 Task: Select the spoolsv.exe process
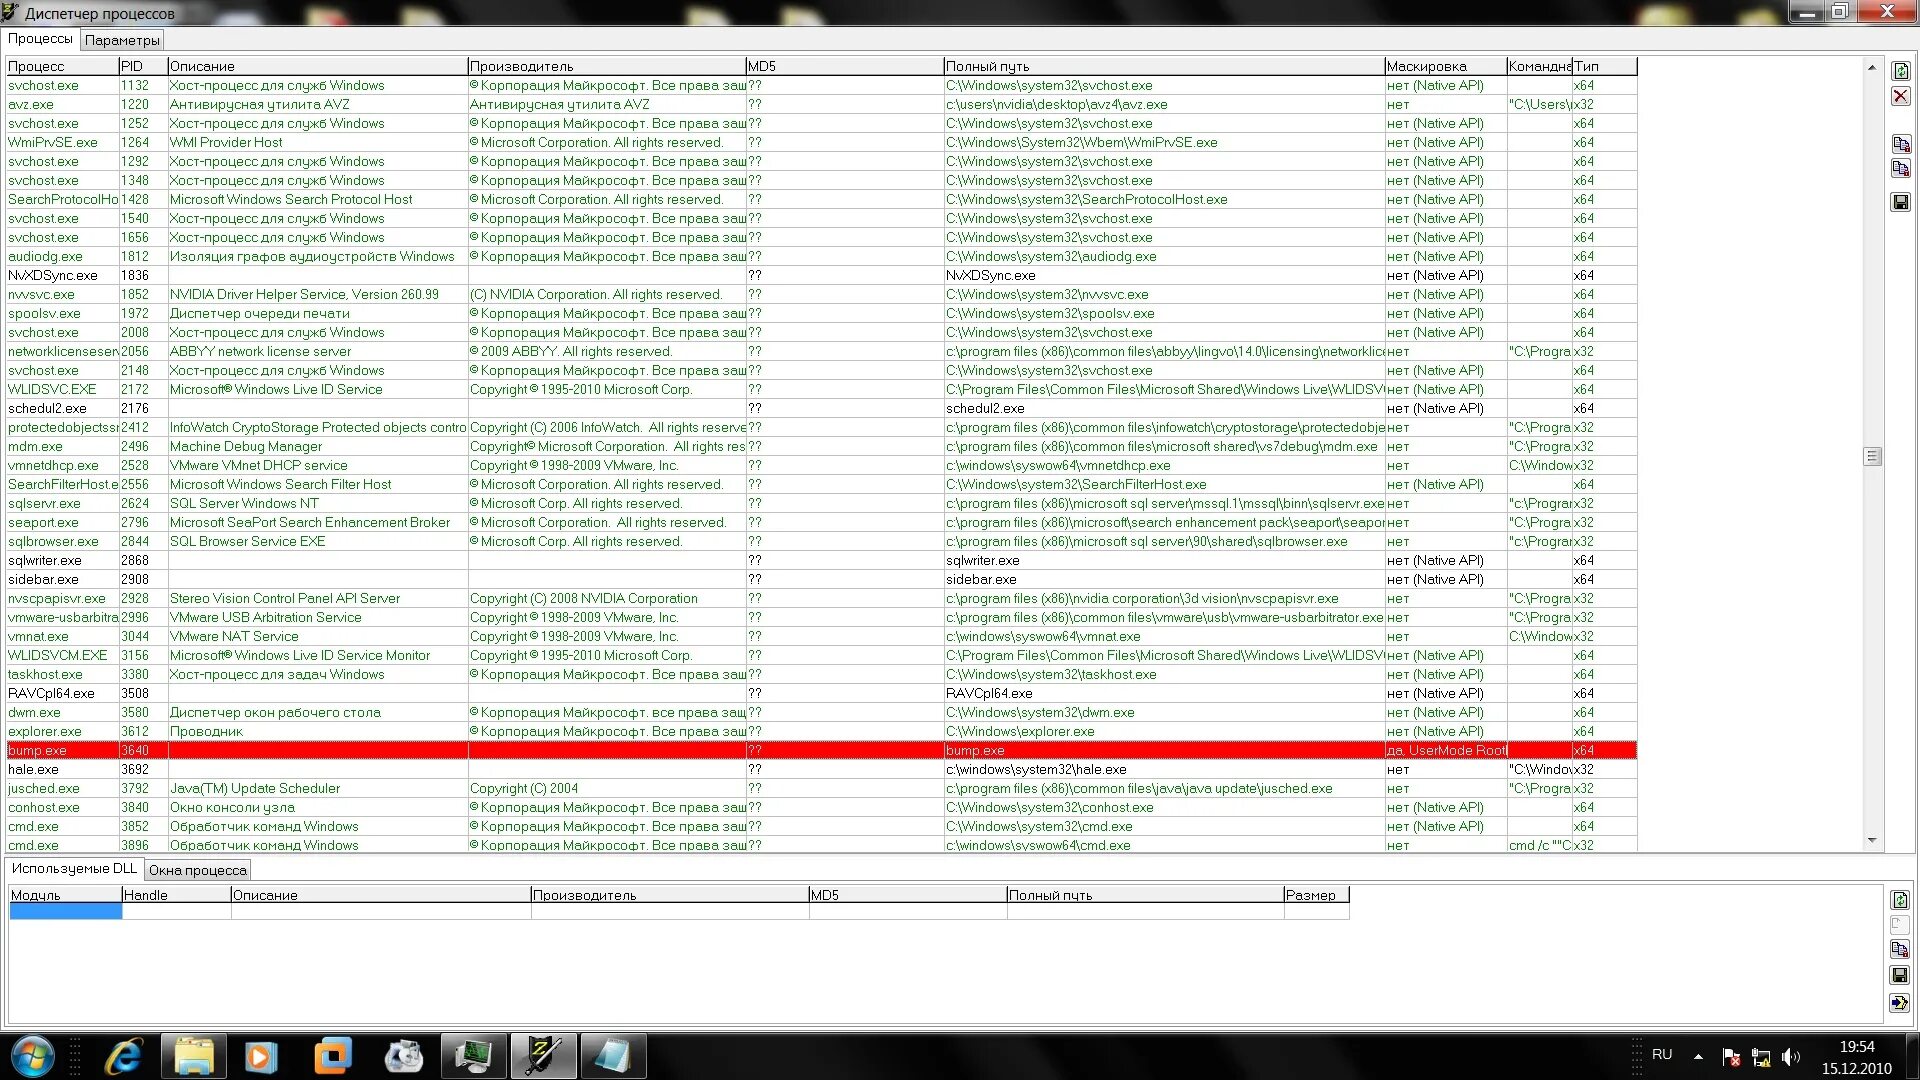pyautogui.click(x=821, y=313)
